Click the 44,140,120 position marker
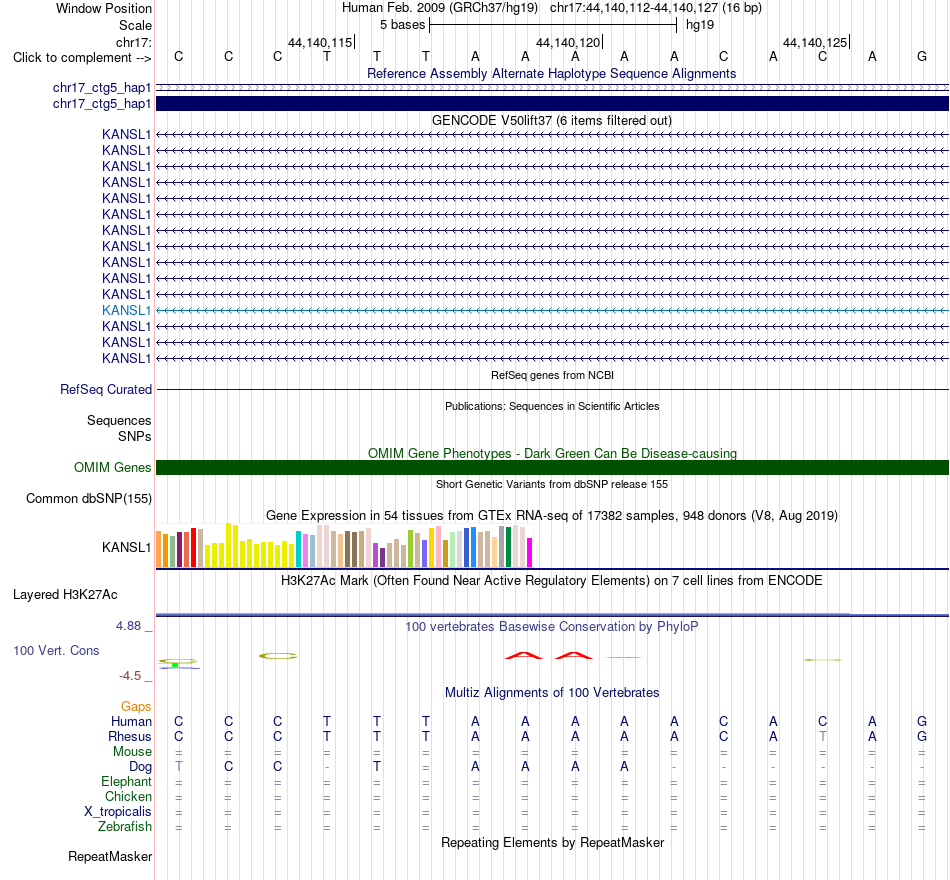 click(x=568, y=42)
